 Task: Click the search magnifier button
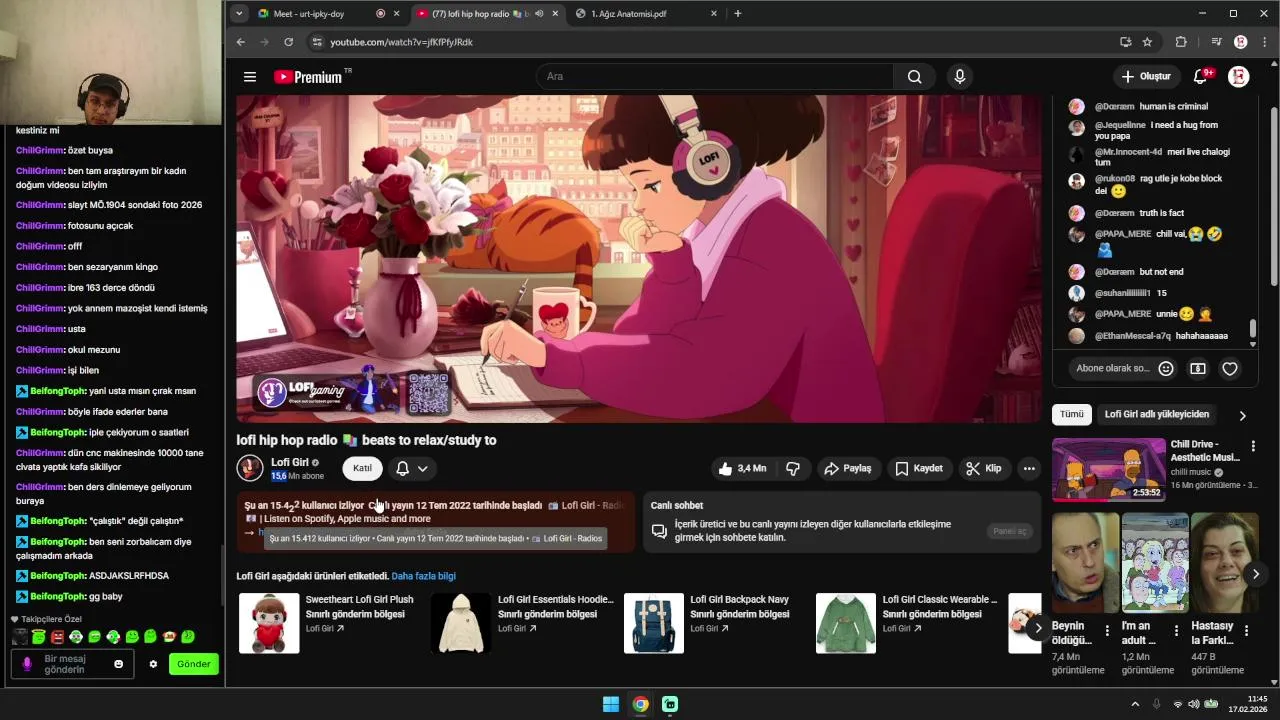tap(914, 77)
